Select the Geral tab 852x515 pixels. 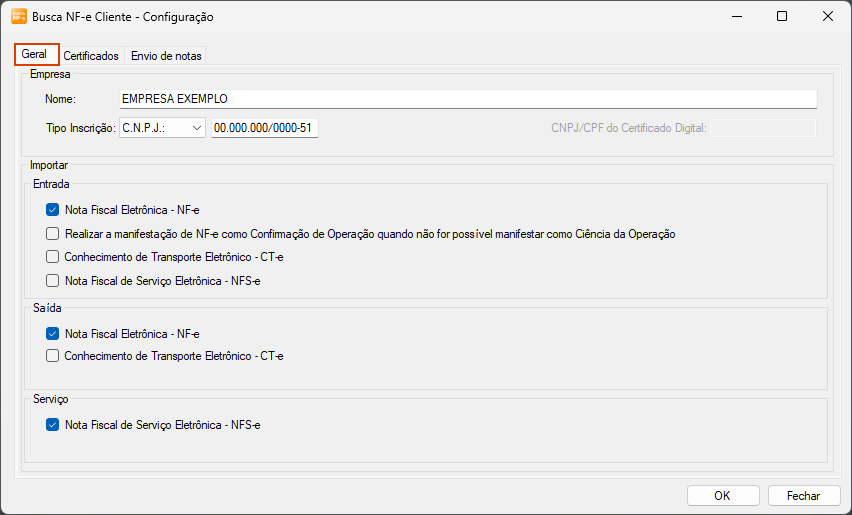(36, 54)
